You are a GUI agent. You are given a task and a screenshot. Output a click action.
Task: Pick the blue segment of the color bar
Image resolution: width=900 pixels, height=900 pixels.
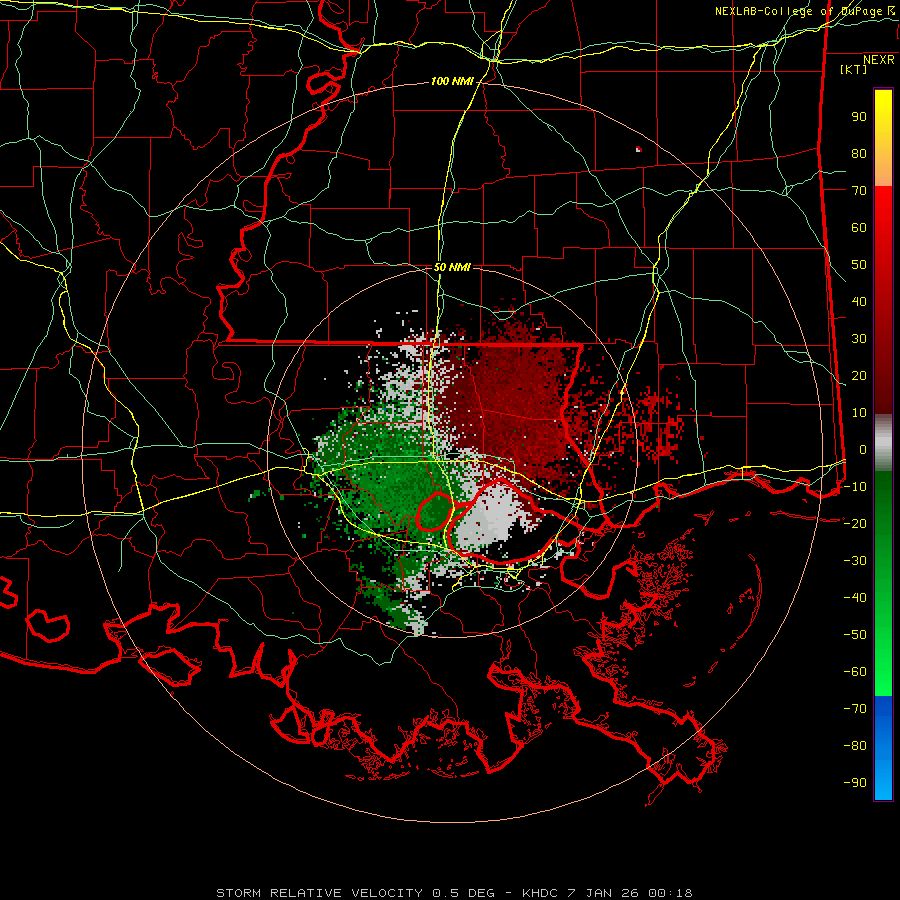[x=883, y=748]
